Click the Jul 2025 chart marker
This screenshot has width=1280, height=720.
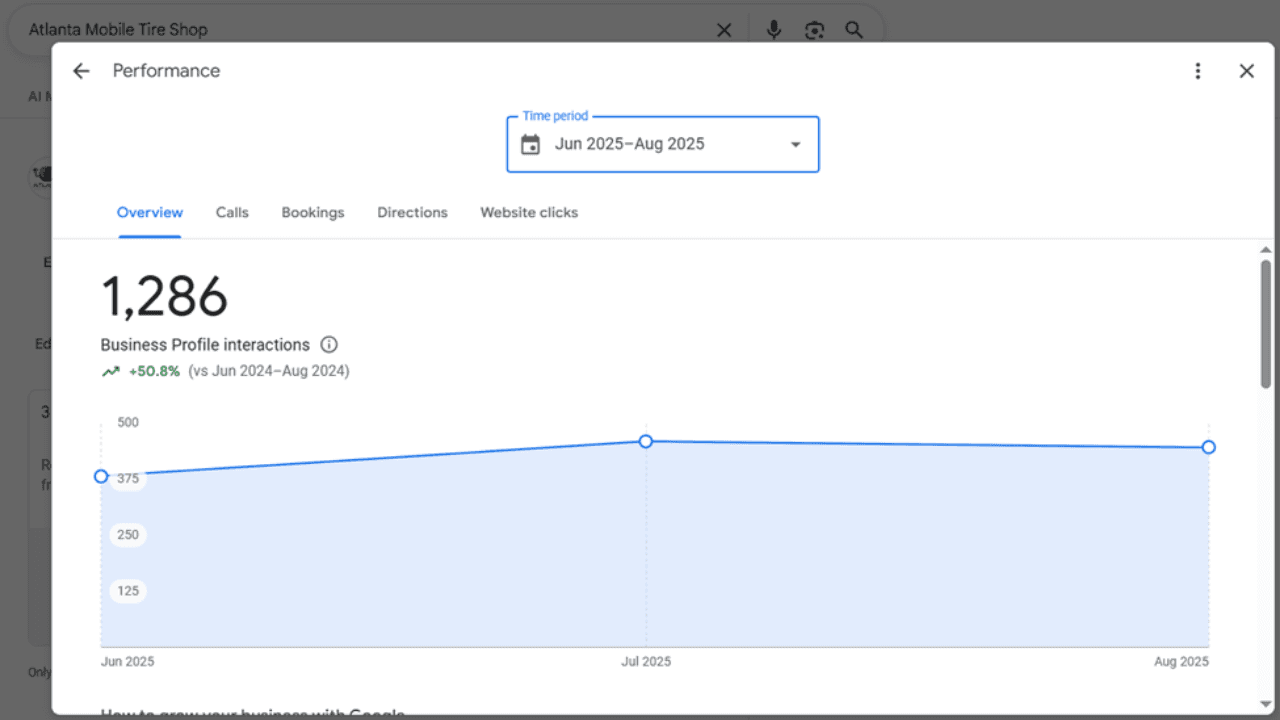click(x=646, y=441)
